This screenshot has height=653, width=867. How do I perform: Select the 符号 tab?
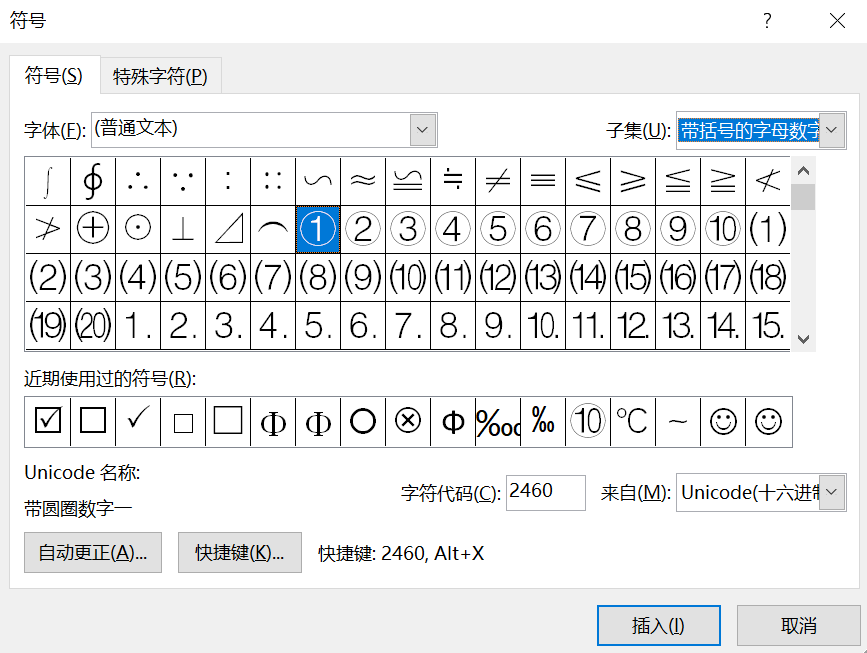[x=53, y=76]
